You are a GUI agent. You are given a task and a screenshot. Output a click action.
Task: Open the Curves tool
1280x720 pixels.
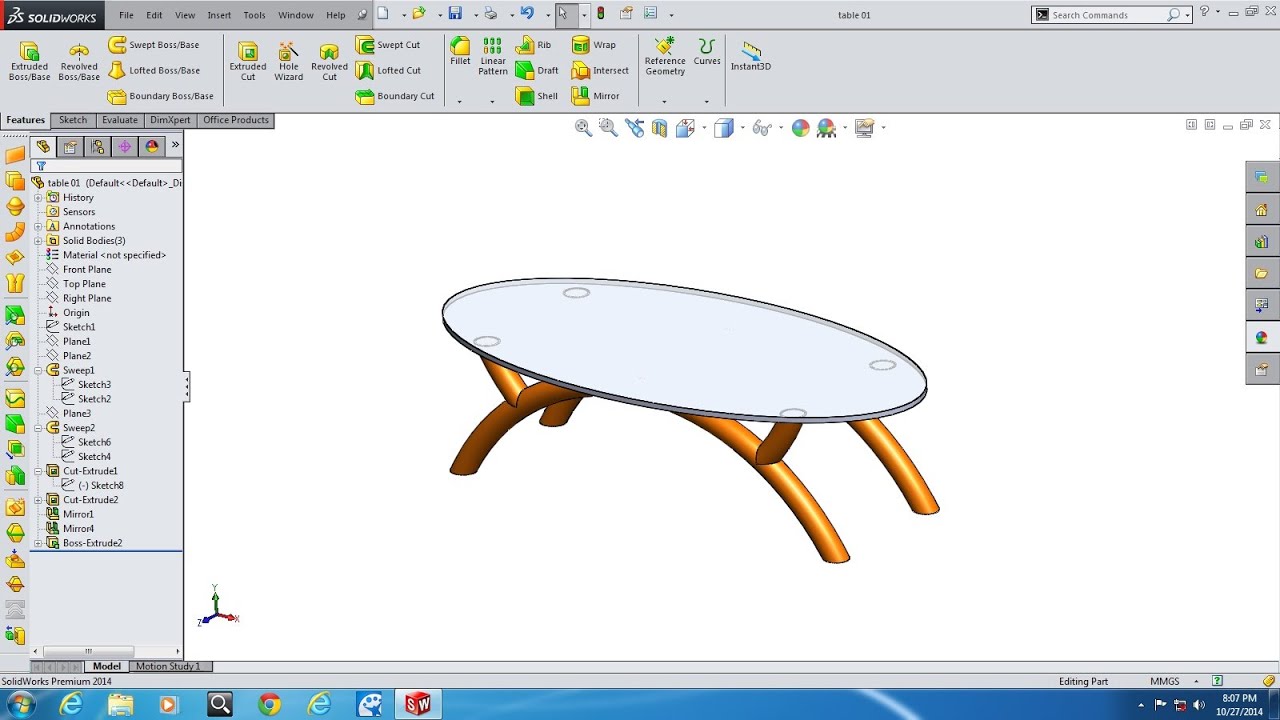pyautogui.click(x=707, y=52)
